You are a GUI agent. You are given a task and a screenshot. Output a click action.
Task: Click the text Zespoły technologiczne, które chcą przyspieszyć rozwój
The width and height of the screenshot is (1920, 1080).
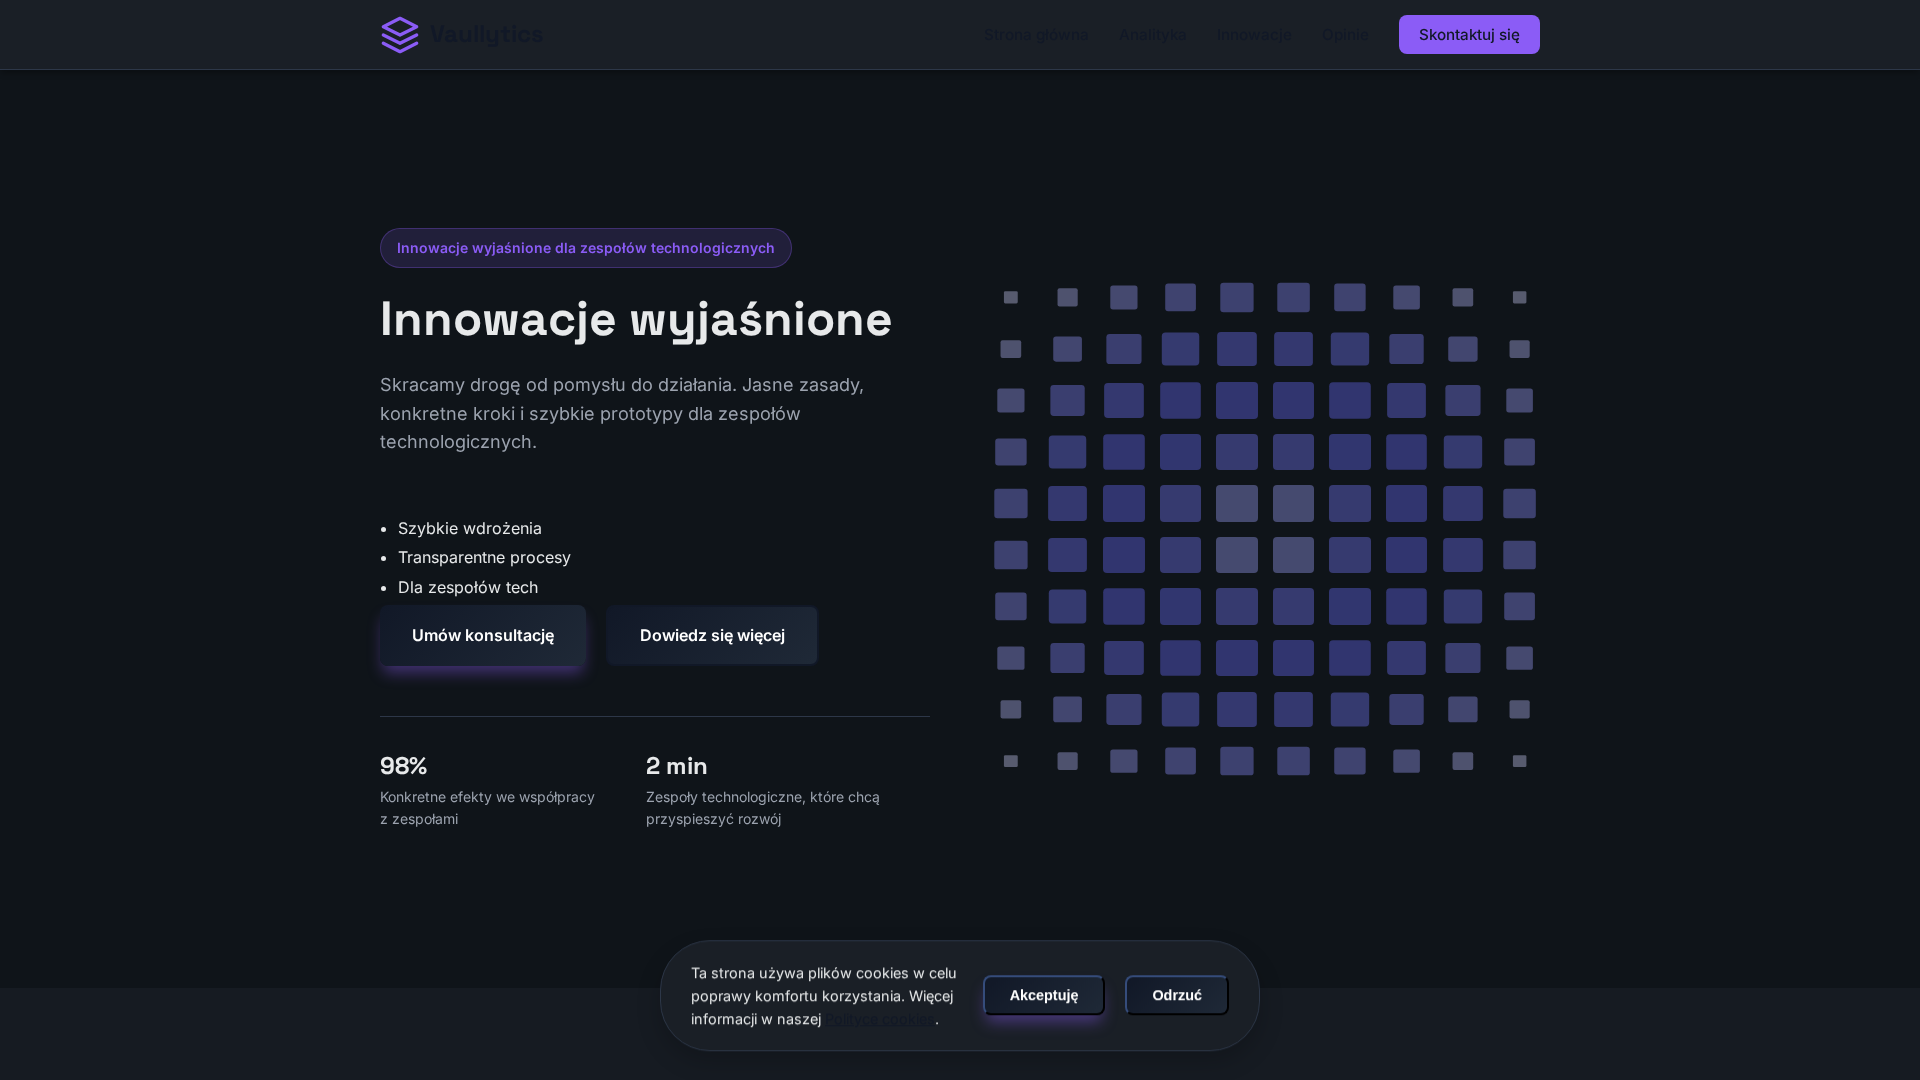click(763, 808)
